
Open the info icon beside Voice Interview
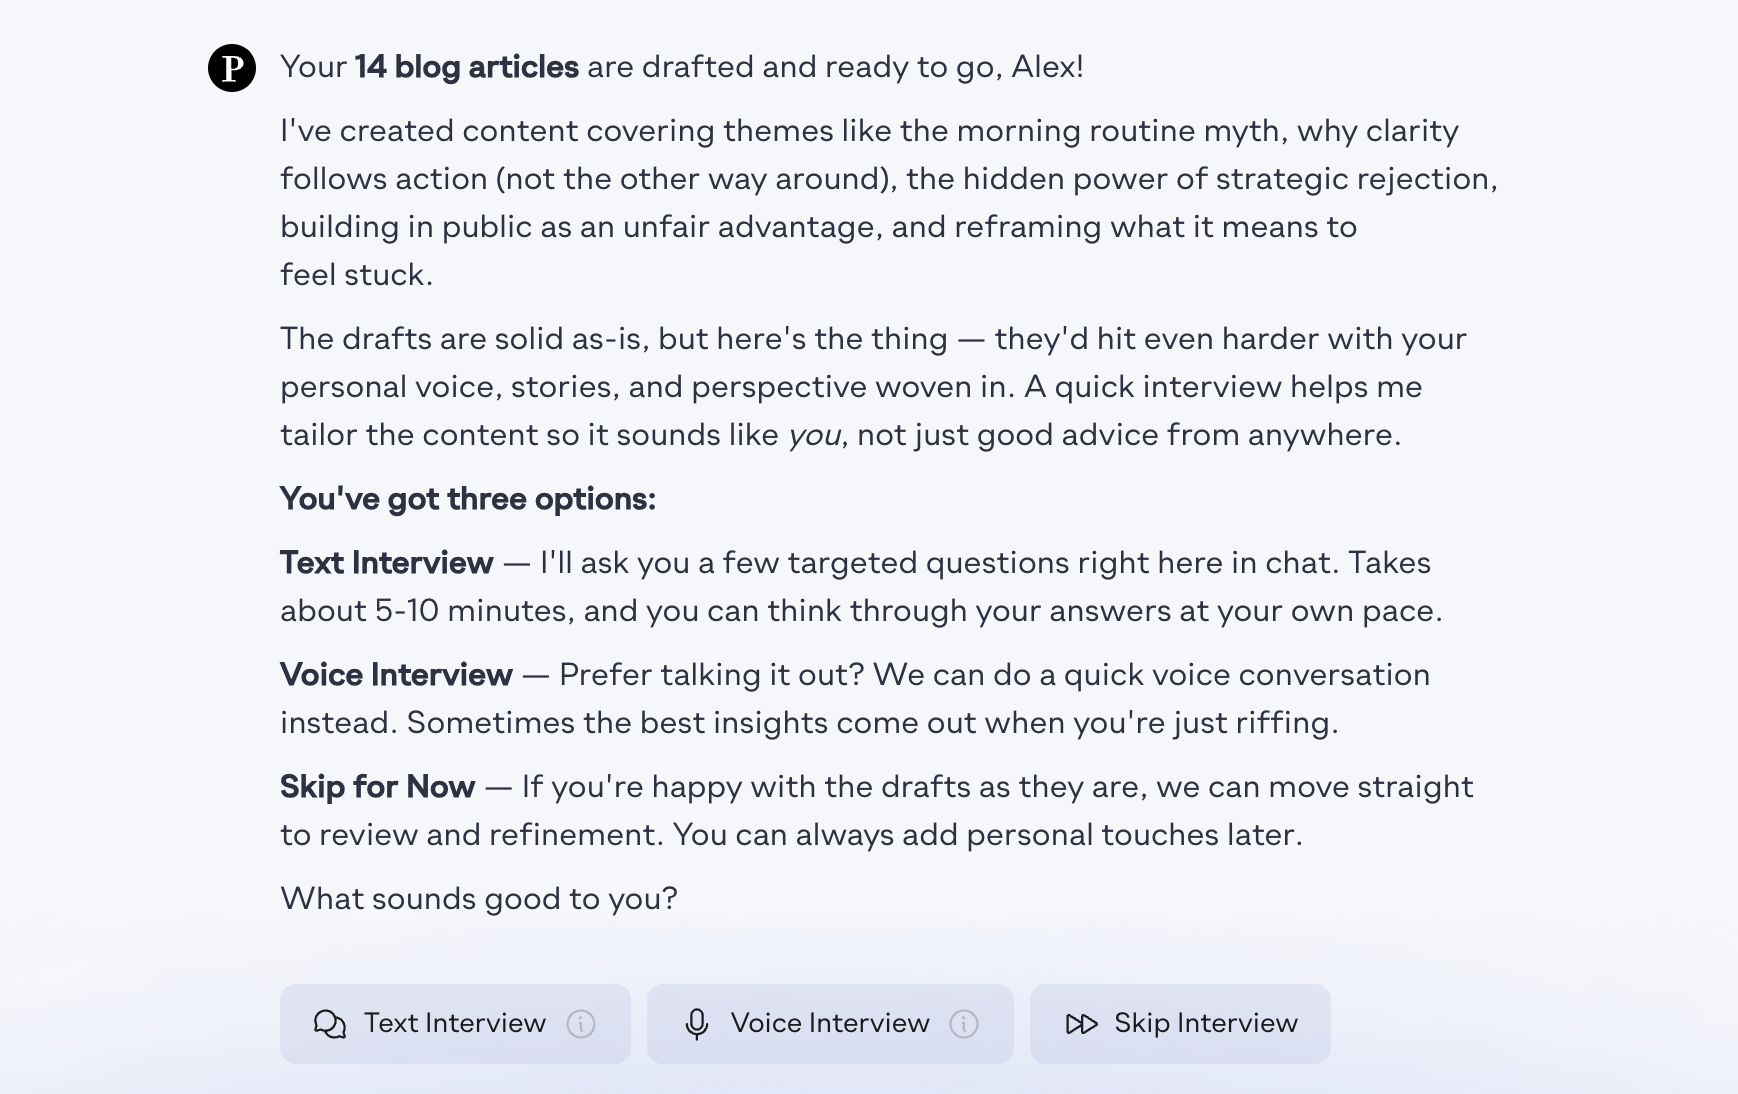coord(964,1024)
